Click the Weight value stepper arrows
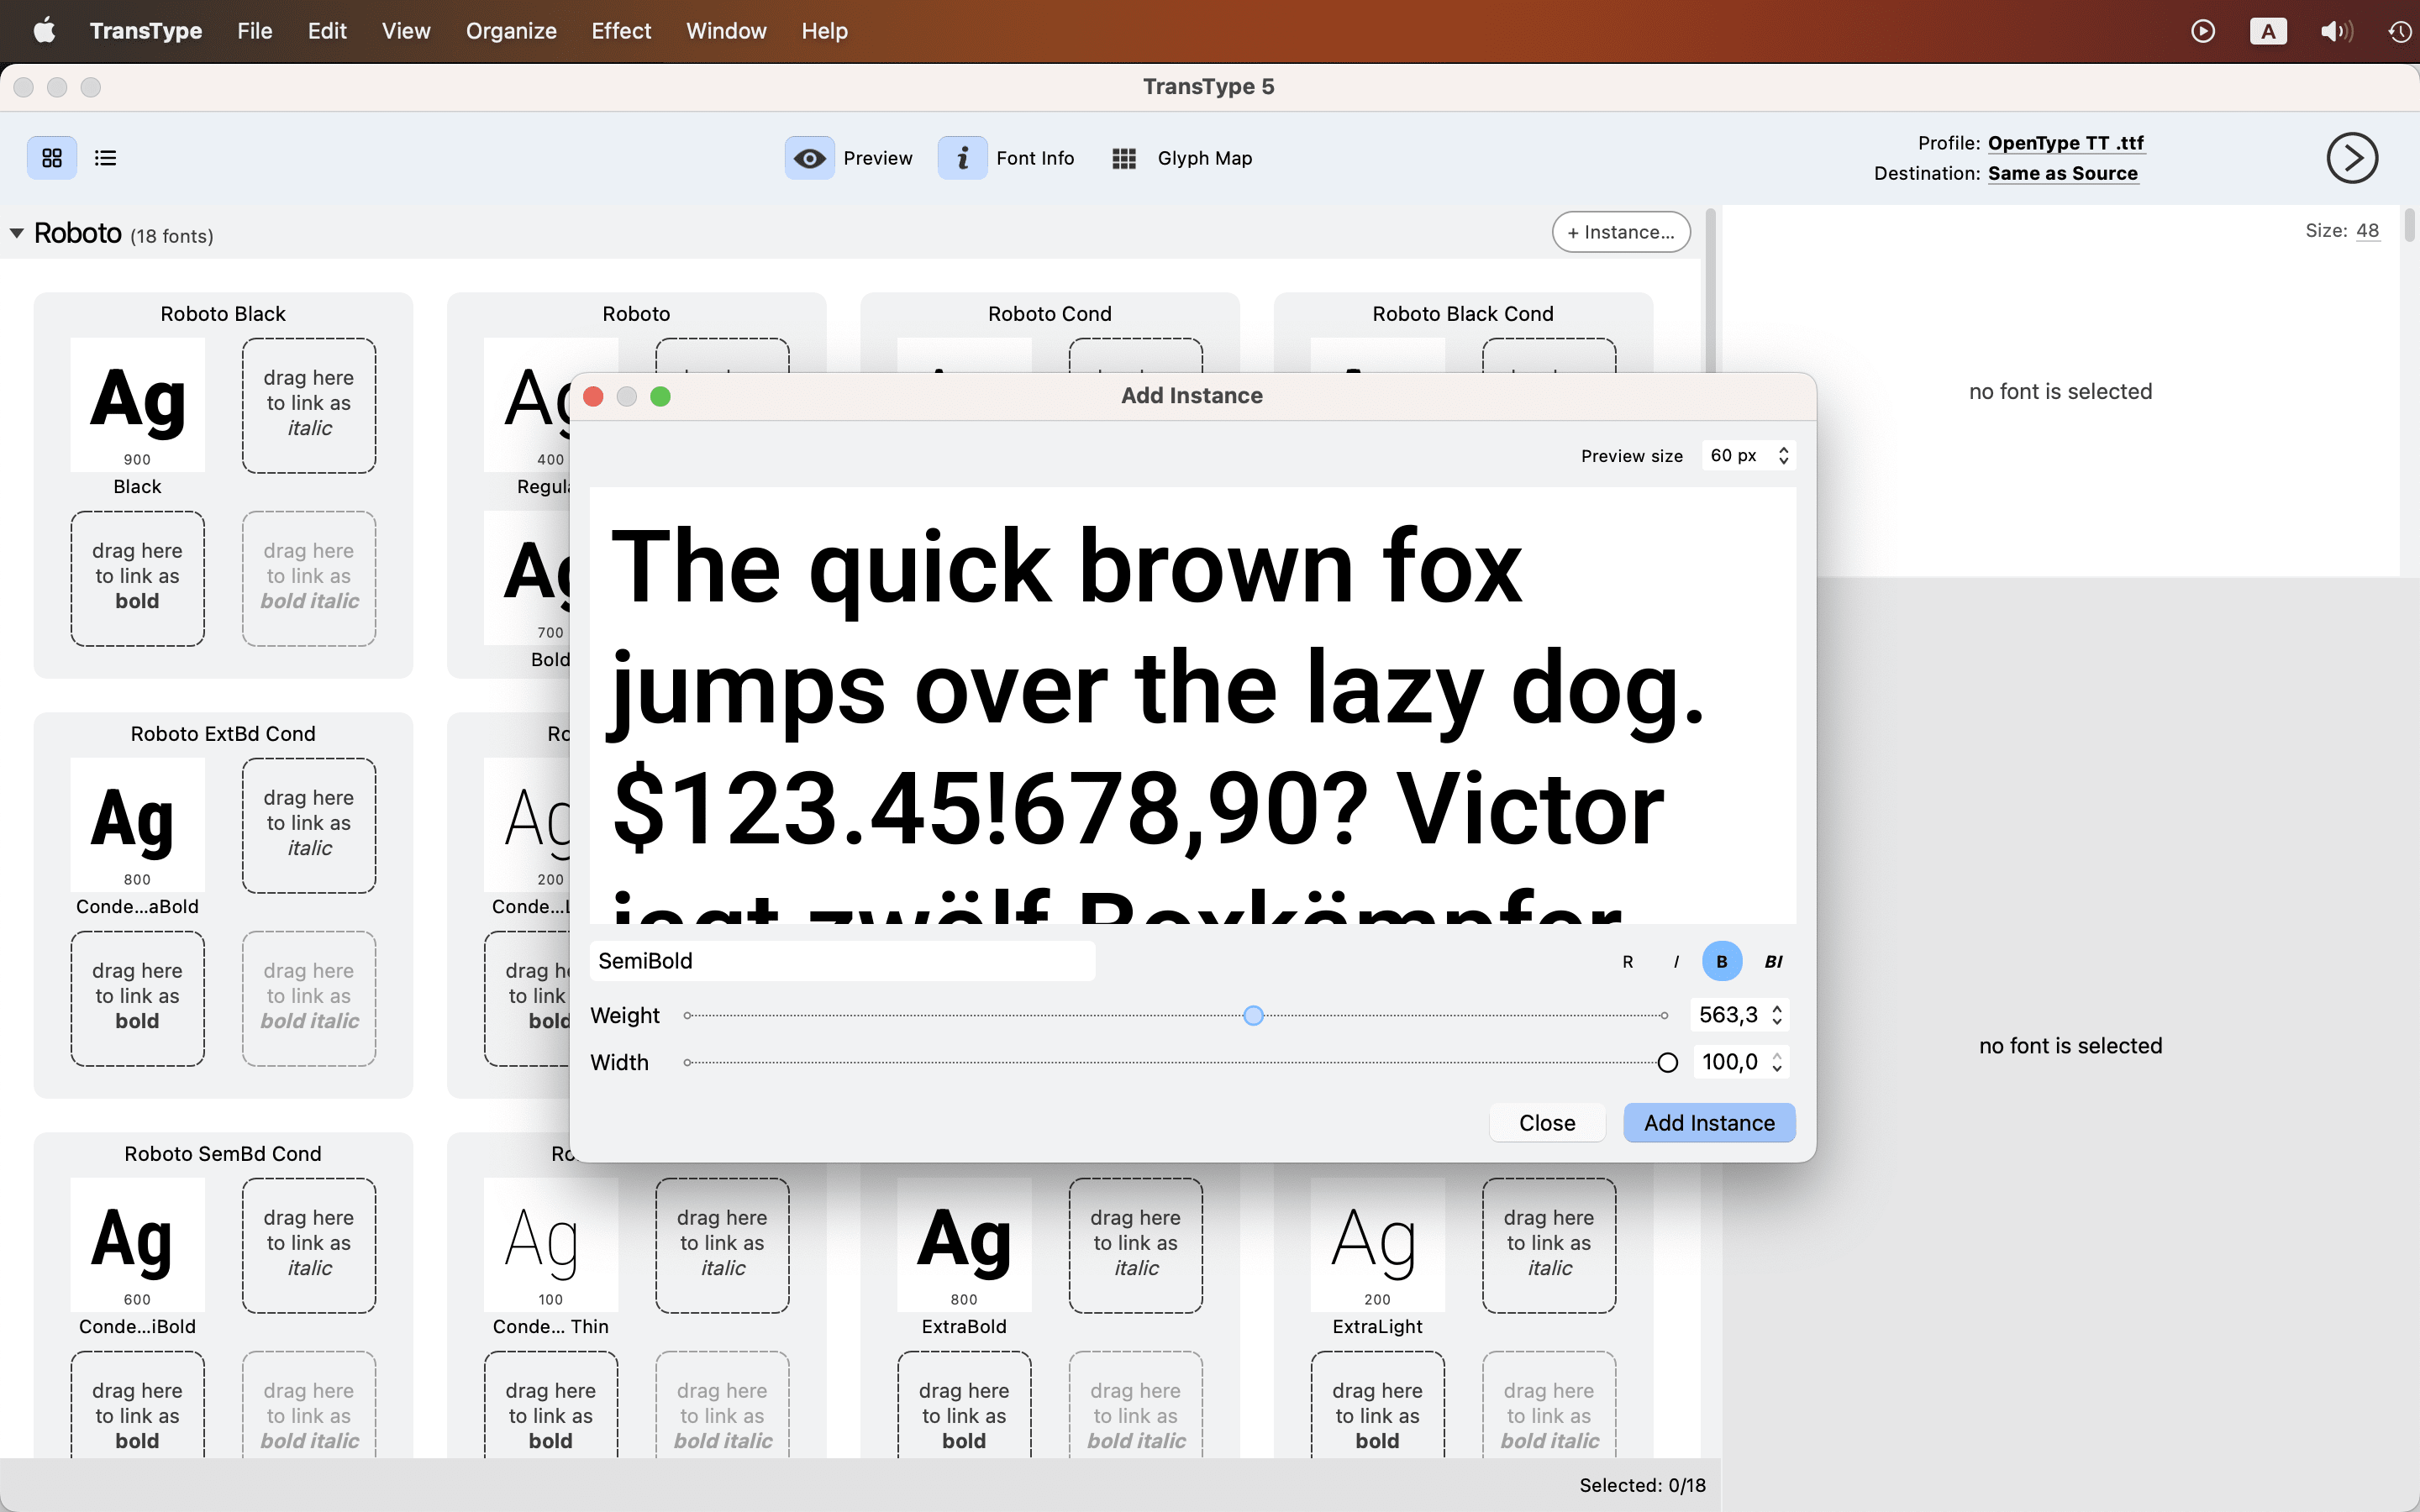The width and height of the screenshot is (2420, 1512). tap(1777, 1015)
